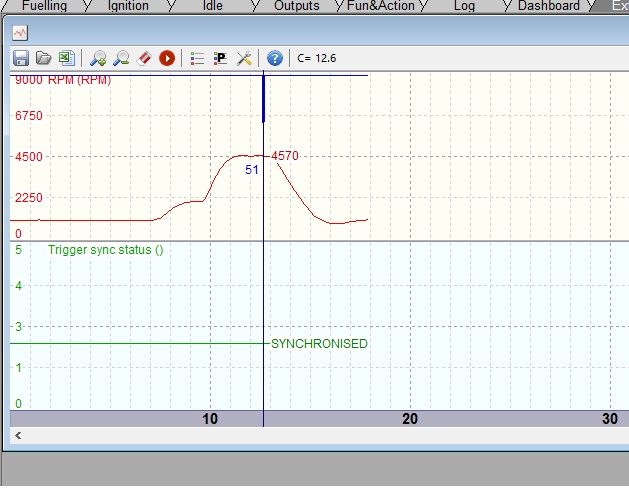Select the Outputs tab
Image resolution: width=629 pixels, height=488 pixels.
(x=297, y=6)
